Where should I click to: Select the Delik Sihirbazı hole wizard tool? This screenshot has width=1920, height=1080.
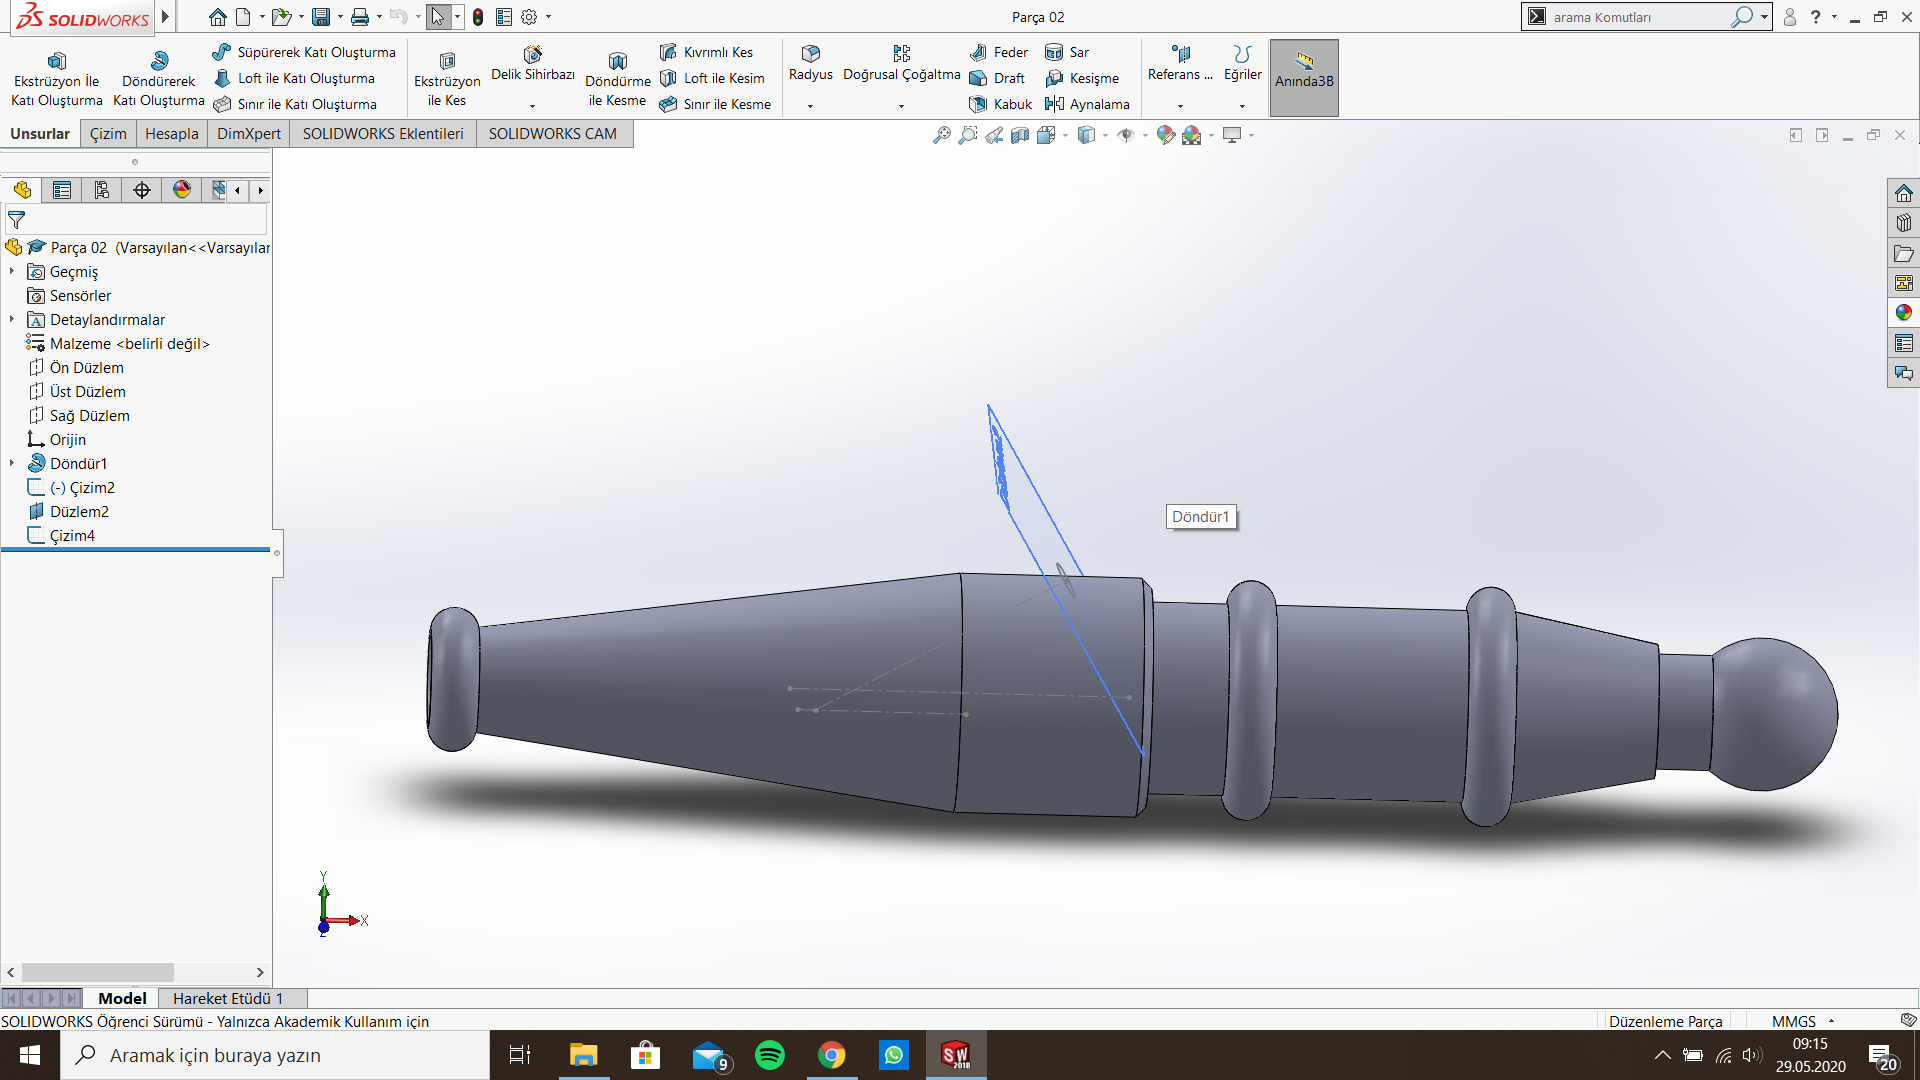(x=532, y=56)
